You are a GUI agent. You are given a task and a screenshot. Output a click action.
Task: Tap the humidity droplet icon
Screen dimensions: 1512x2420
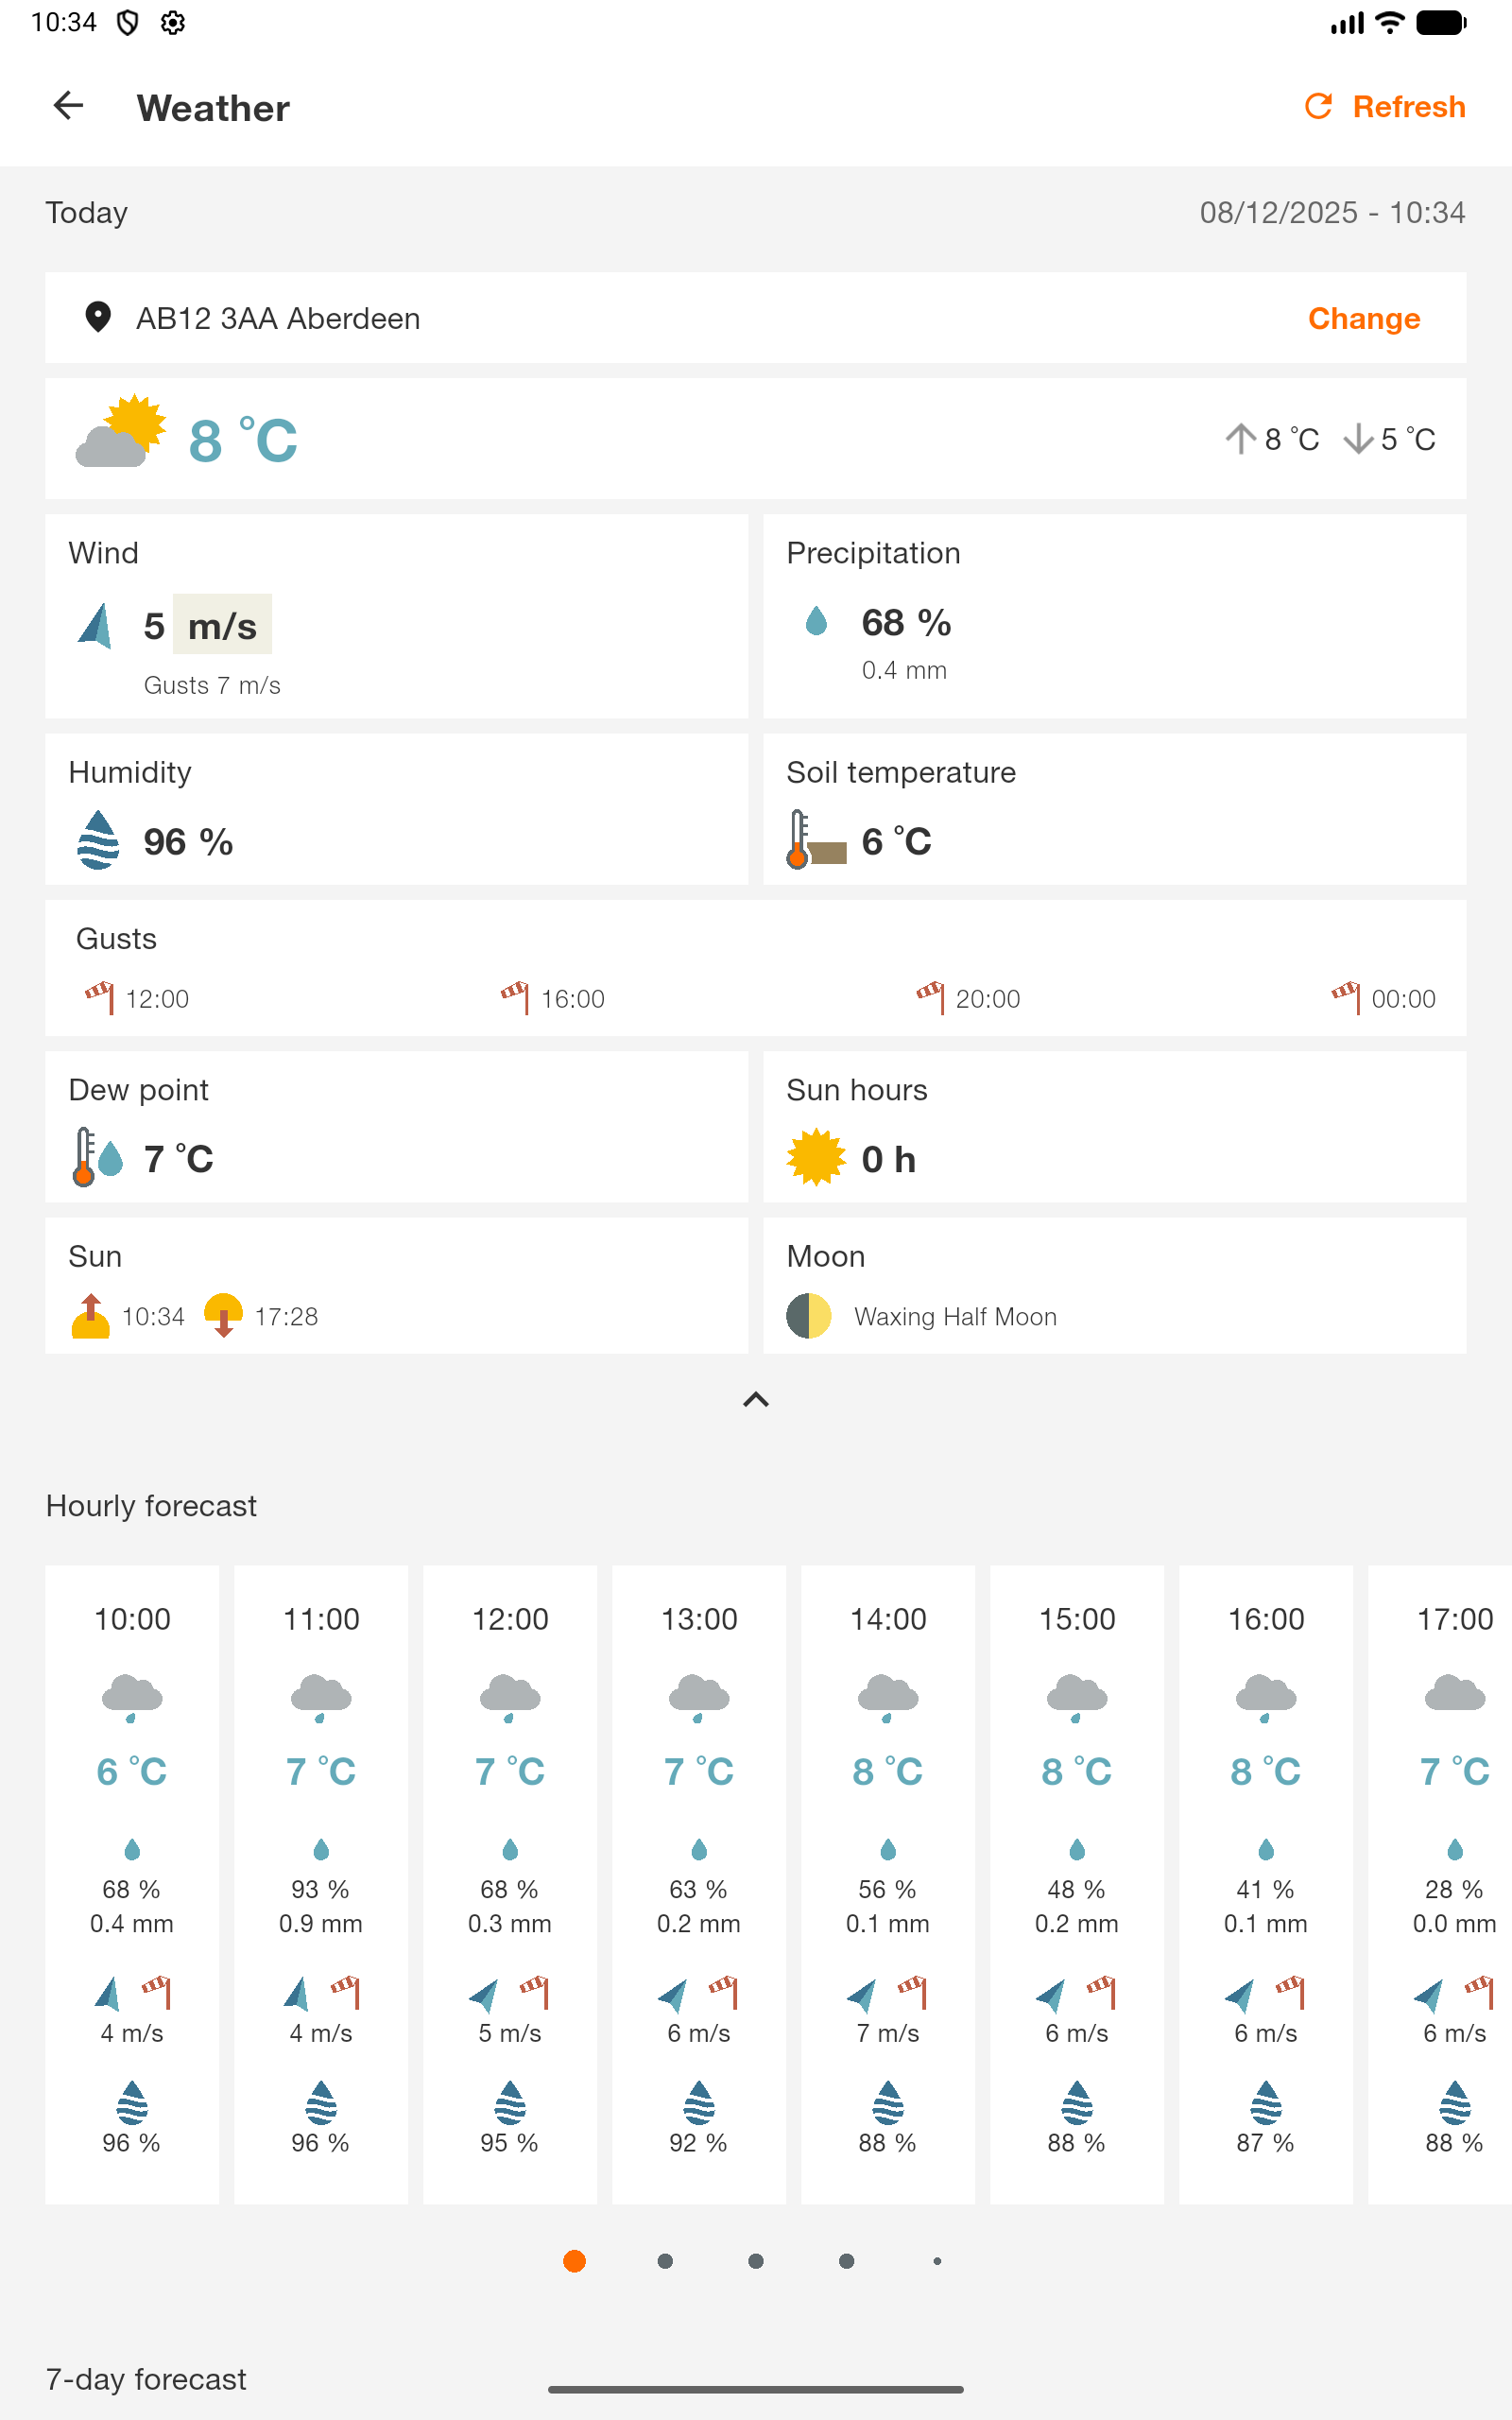(98, 840)
